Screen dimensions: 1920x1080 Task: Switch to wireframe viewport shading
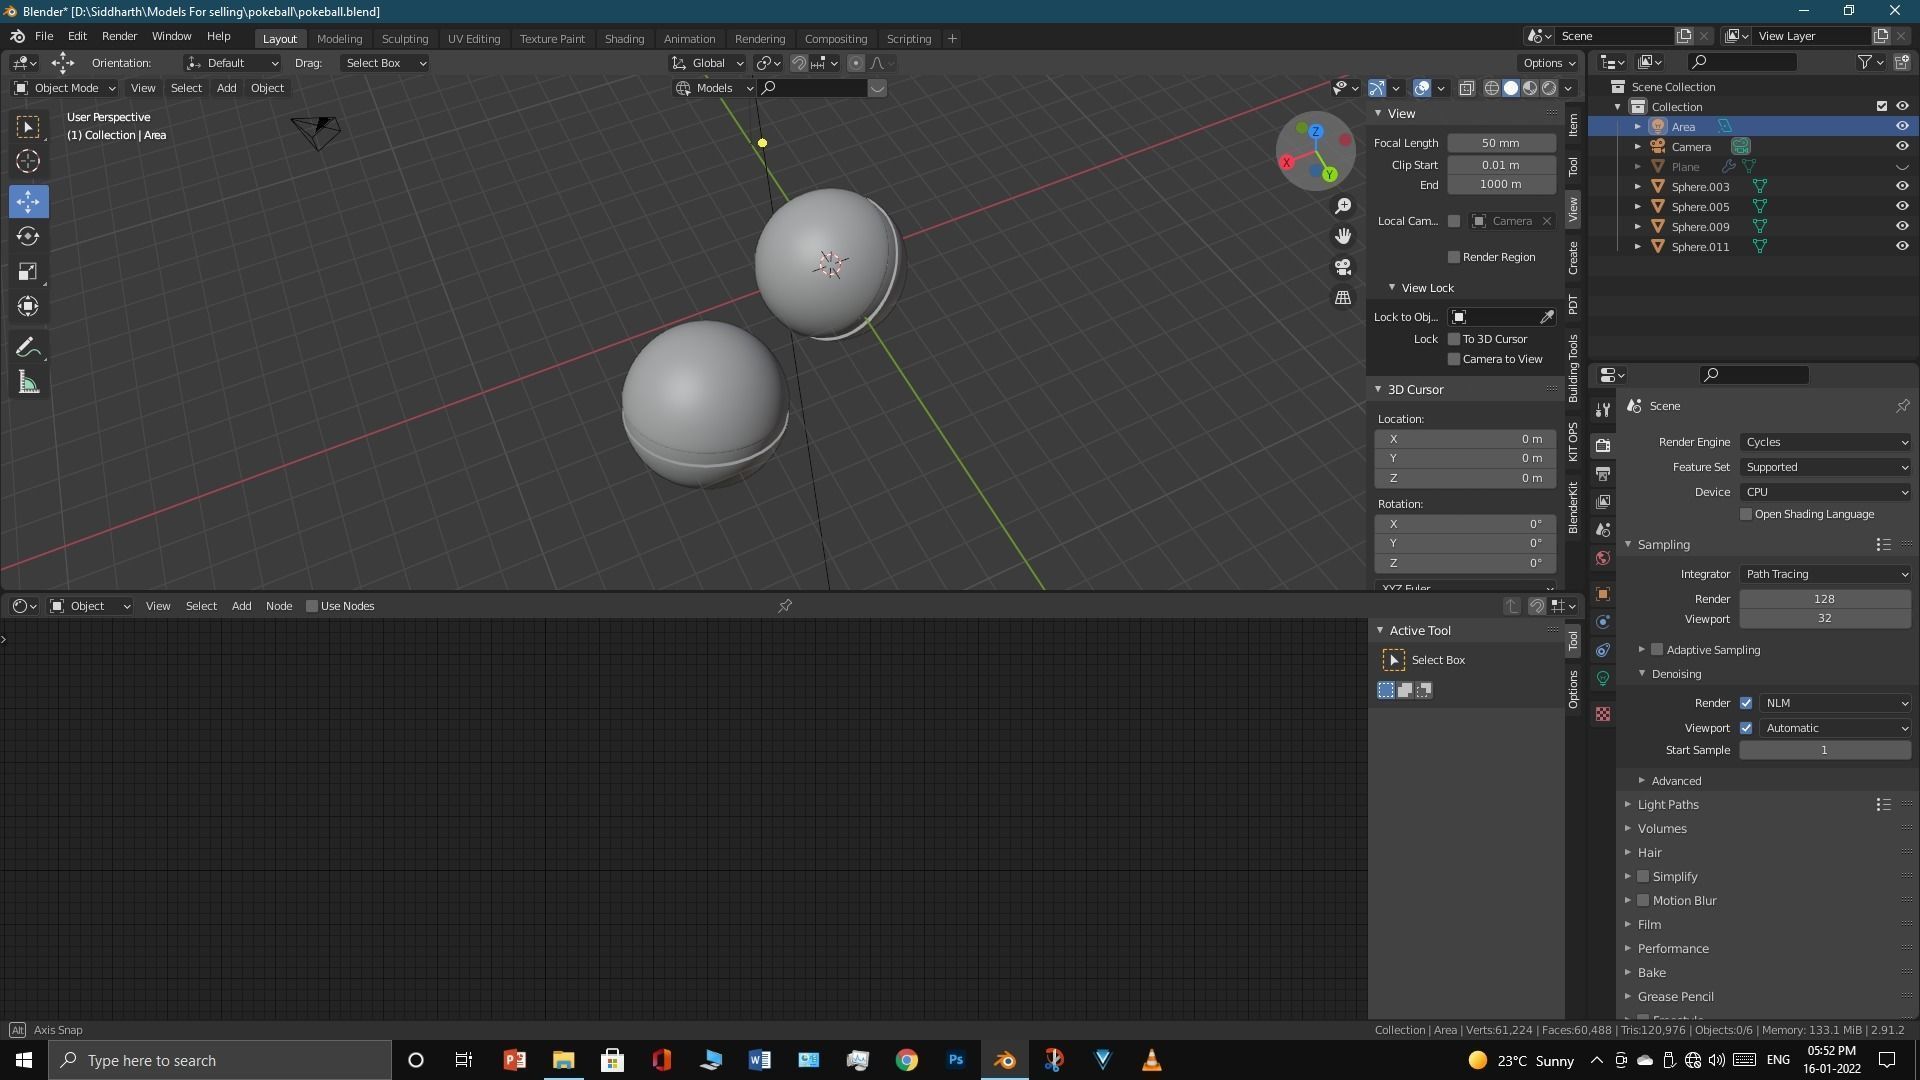1491,88
